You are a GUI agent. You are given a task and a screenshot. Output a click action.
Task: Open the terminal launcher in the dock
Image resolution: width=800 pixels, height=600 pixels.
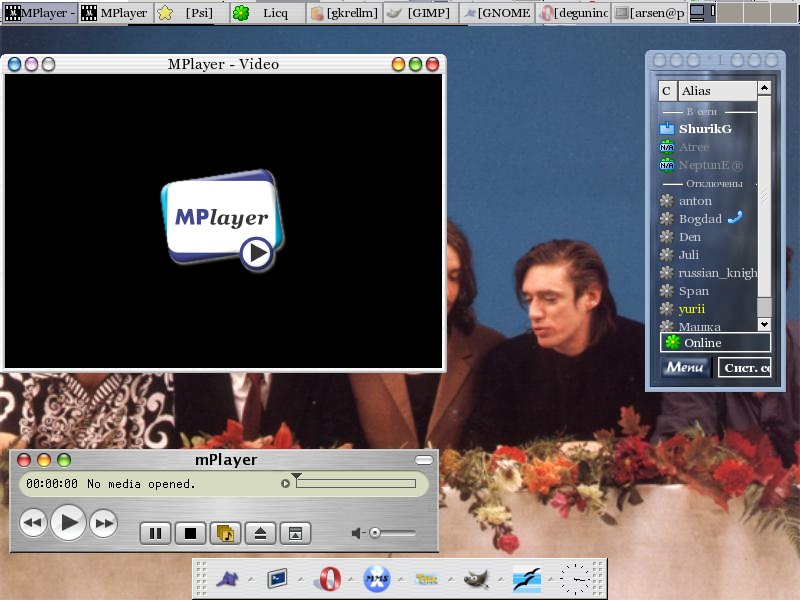coord(277,579)
